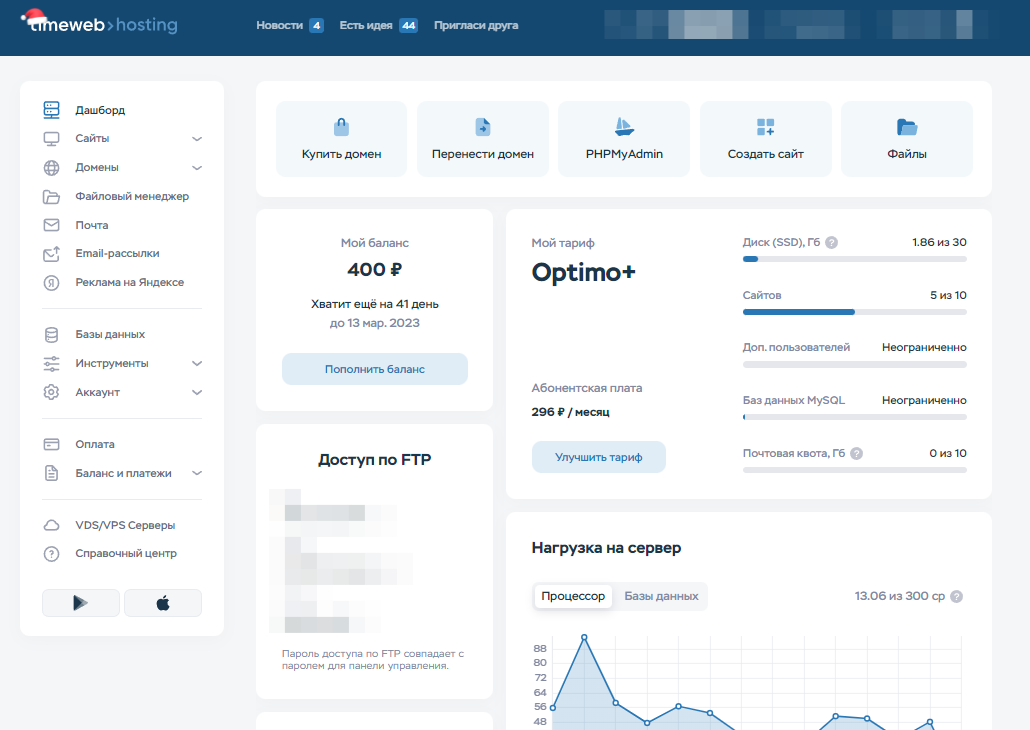Image resolution: width=1030 pixels, height=730 pixels.
Task: Click help icon beside Почтовая квота
Action: click(x=856, y=454)
